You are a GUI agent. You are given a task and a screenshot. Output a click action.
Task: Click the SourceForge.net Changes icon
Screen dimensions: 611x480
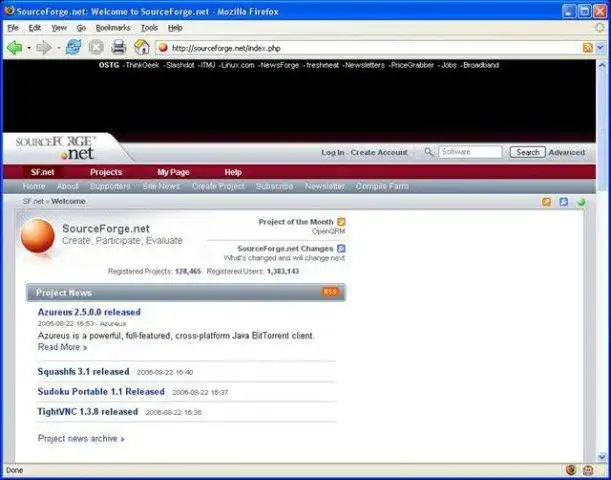point(341,248)
